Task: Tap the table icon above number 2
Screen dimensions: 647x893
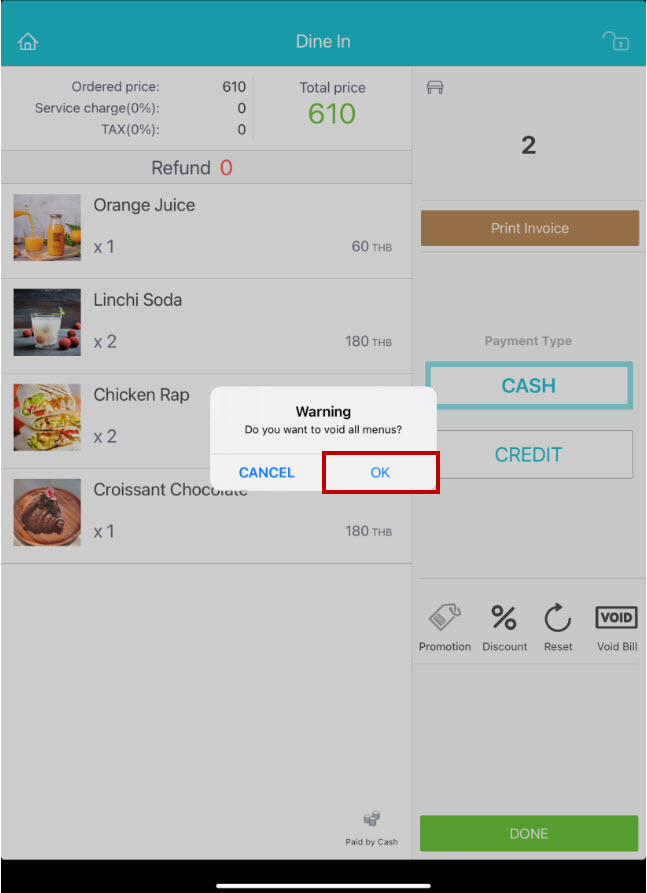Action: click(435, 87)
